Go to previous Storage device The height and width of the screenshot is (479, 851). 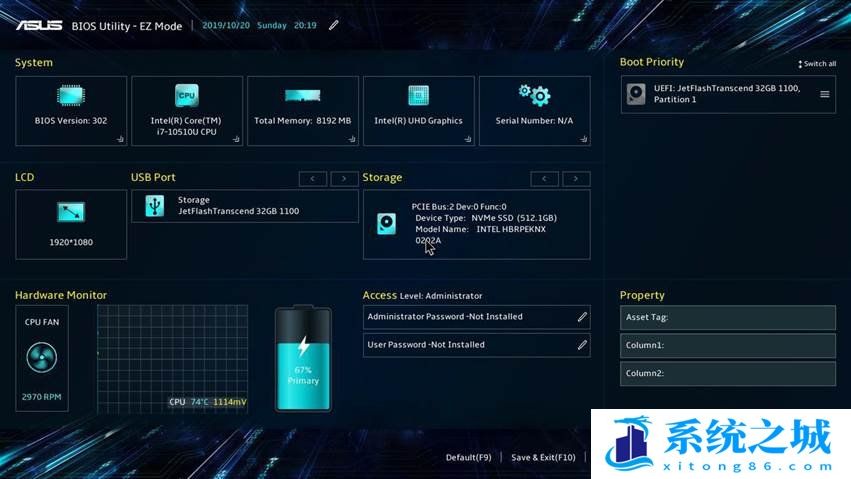pos(544,178)
